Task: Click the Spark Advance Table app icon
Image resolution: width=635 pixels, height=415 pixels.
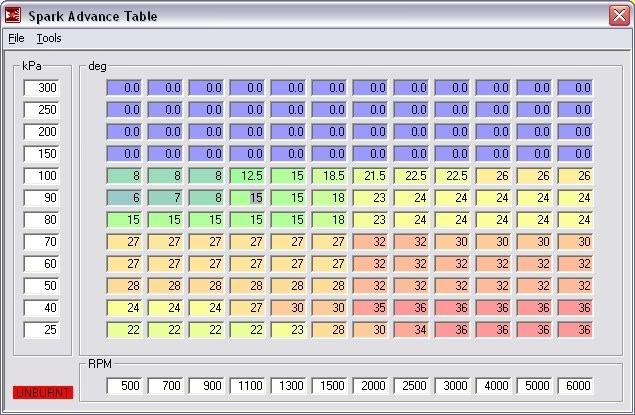Action: pyautogui.click(x=13, y=16)
